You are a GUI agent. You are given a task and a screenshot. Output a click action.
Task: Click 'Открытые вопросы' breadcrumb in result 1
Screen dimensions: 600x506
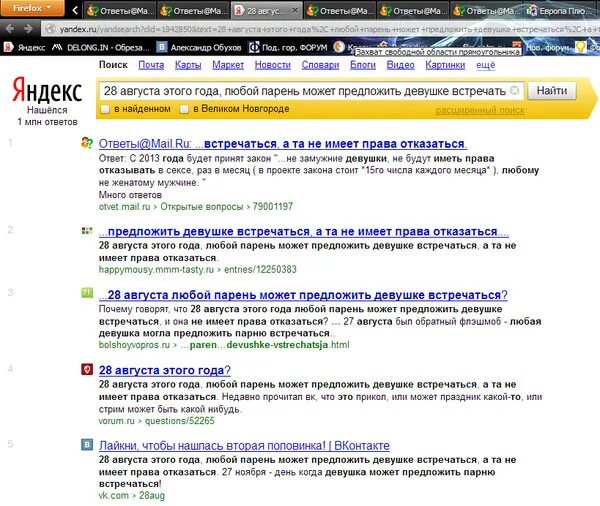coord(202,207)
